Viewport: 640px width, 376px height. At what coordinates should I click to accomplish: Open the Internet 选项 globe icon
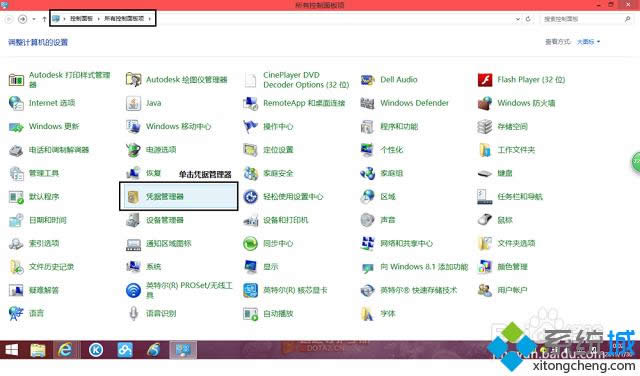[x=16, y=103]
